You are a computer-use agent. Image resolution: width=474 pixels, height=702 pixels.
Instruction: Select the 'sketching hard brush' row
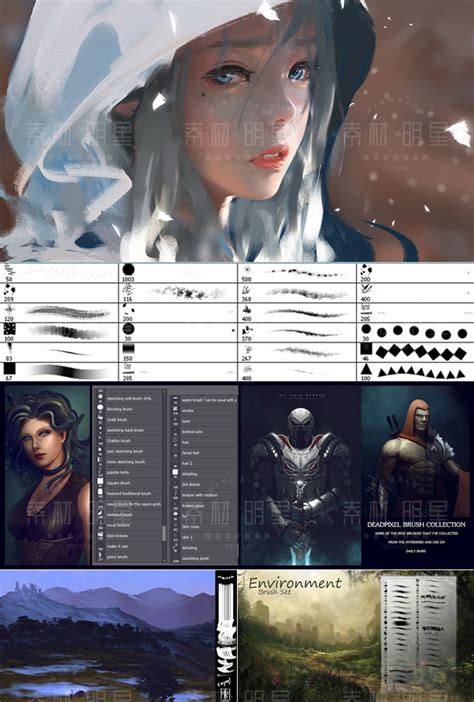tap(128, 430)
